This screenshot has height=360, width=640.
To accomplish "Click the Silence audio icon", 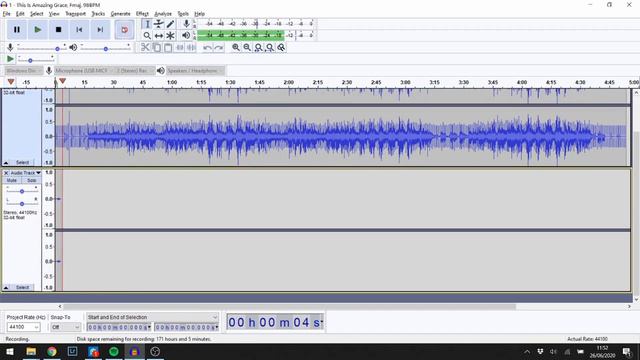I will [x=191, y=47].
